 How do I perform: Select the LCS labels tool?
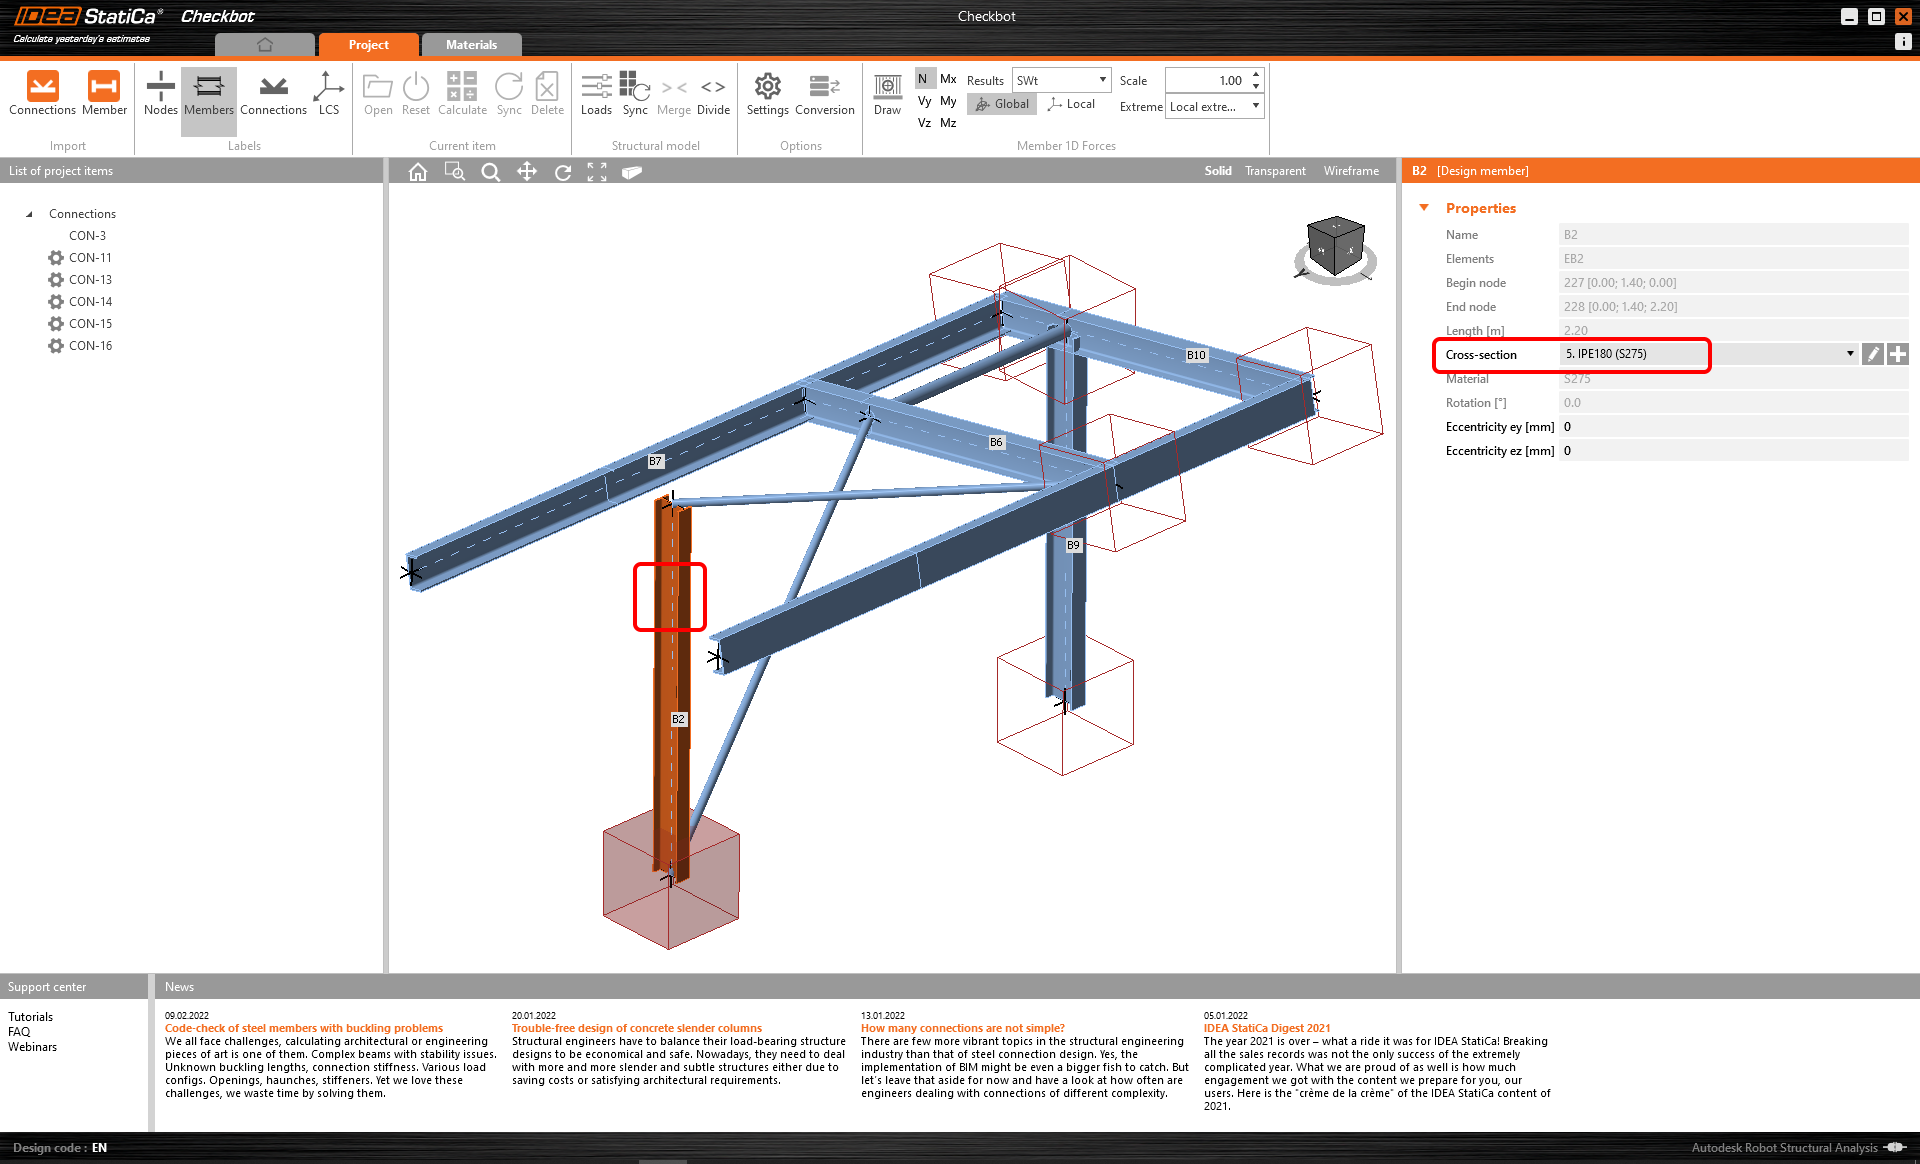pyautogui.click(x=329, y=95)
